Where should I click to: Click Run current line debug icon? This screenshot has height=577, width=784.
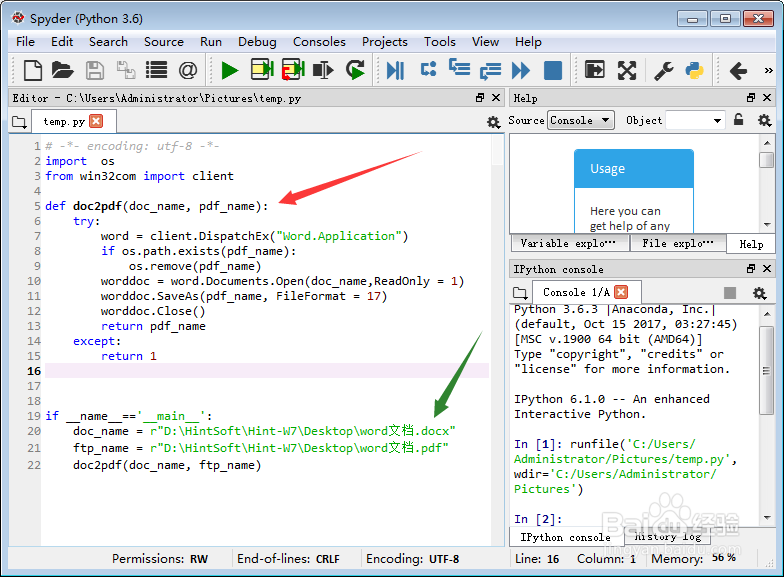tap(428, 69)
